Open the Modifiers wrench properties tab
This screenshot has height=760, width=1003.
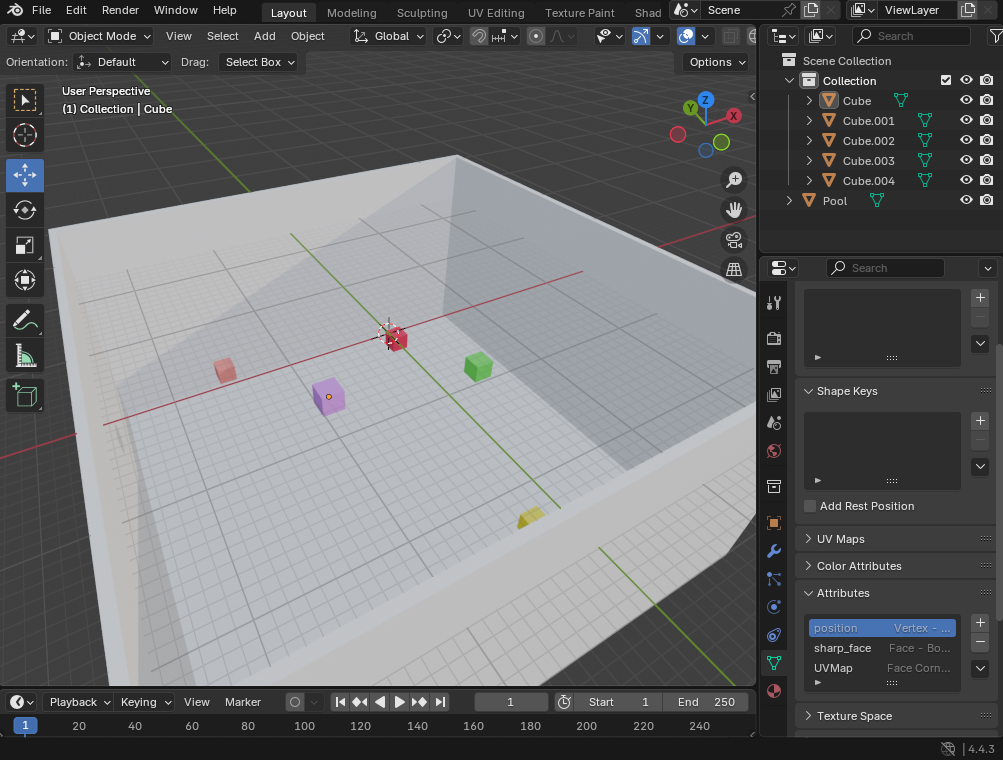point(773,551)
